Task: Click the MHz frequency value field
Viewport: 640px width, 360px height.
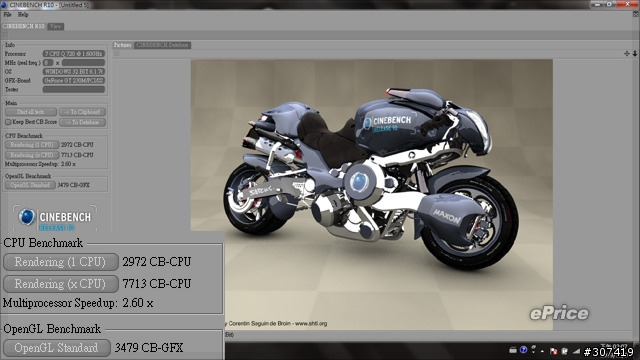Action: click(83, 63)
